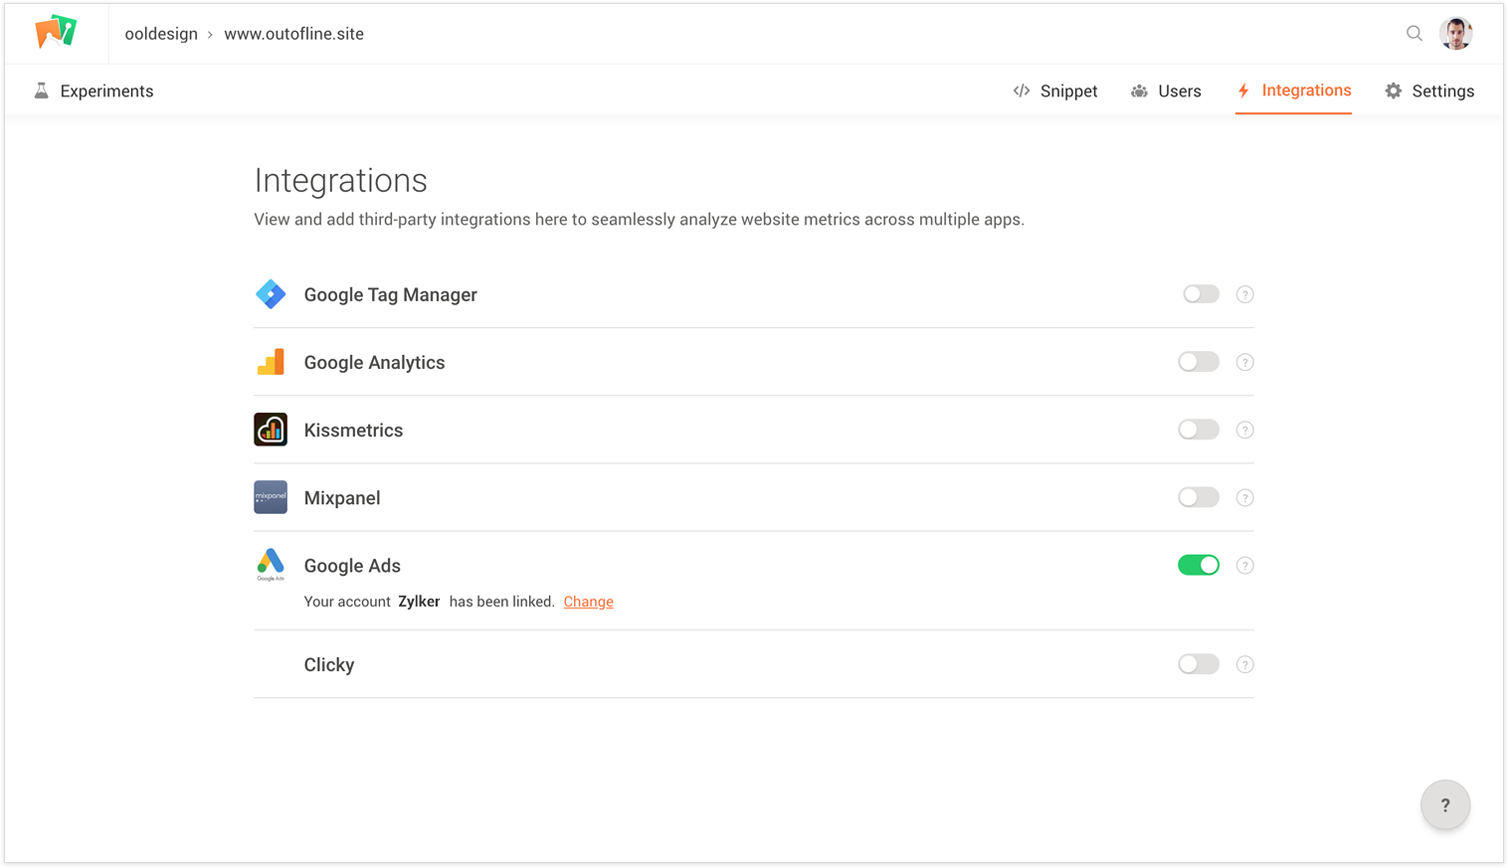
Task: Open the floating help button
Action: (x=1445, y=805)
